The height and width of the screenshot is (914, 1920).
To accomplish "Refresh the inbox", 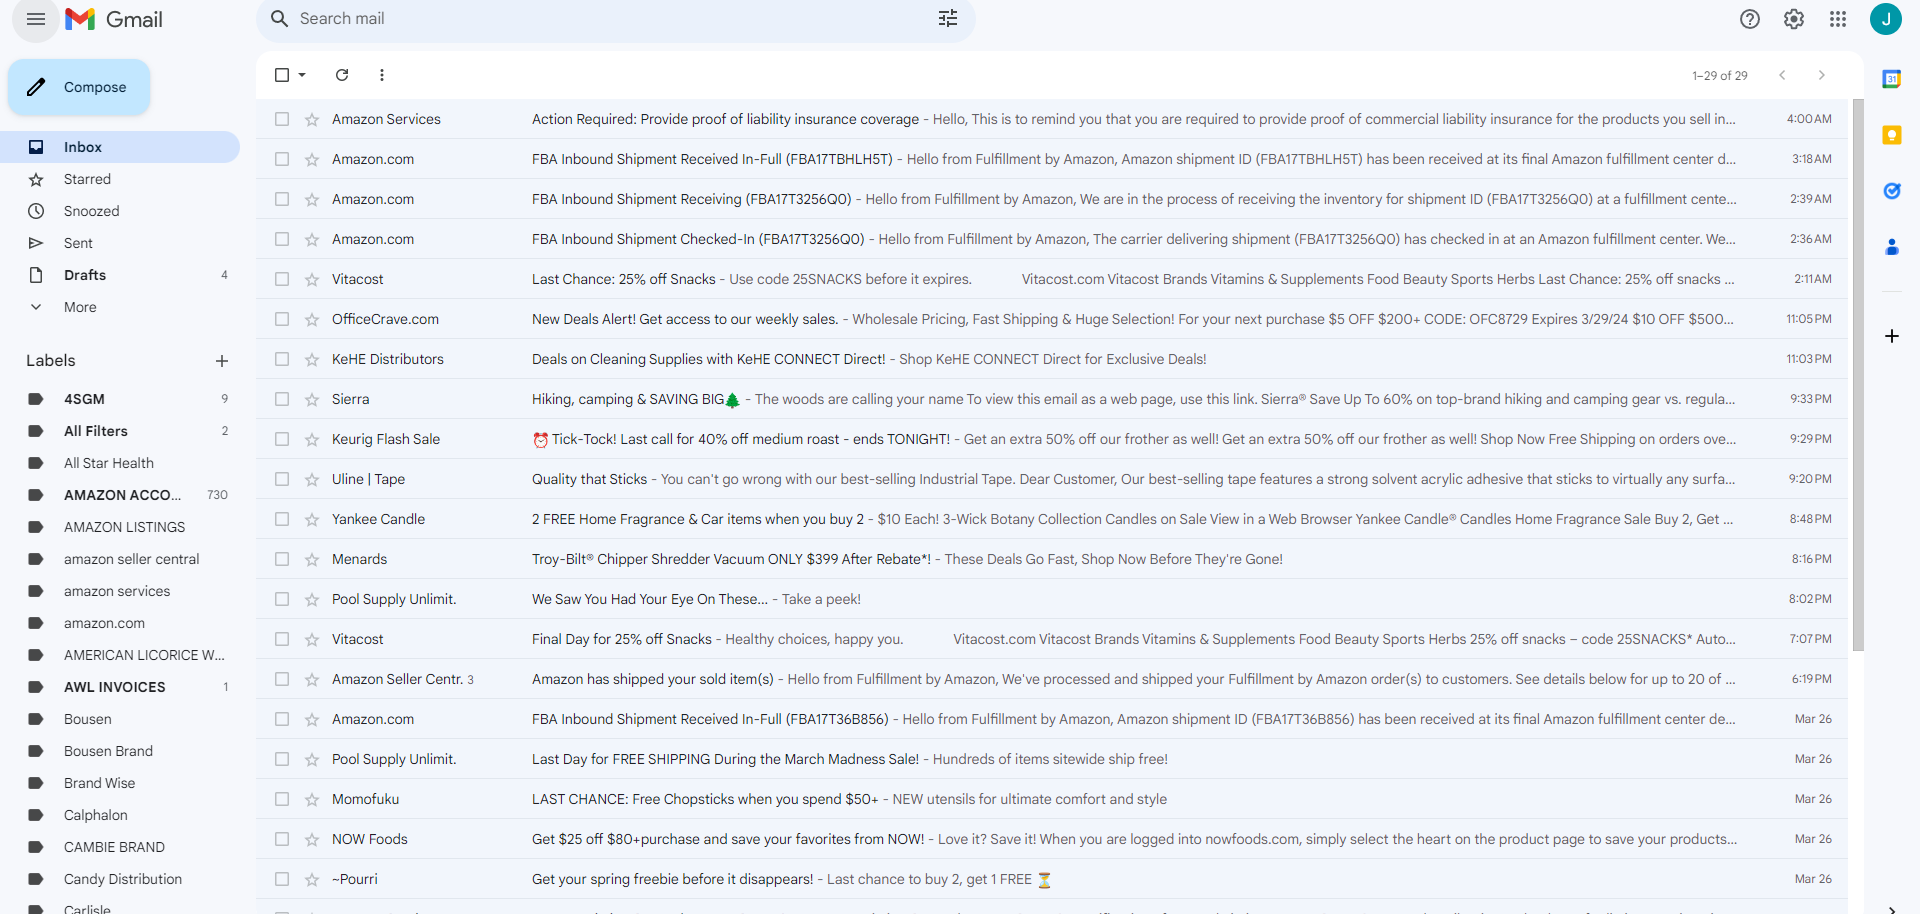I will 342,75.
